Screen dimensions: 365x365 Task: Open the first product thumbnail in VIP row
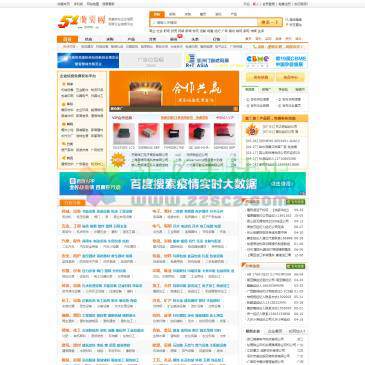click(x=124, y=134)
